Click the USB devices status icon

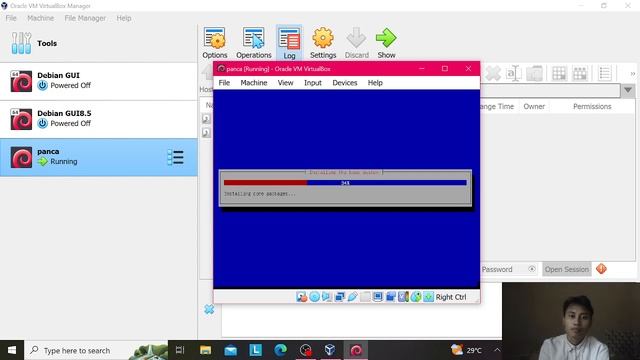click(x=352, y=297)
